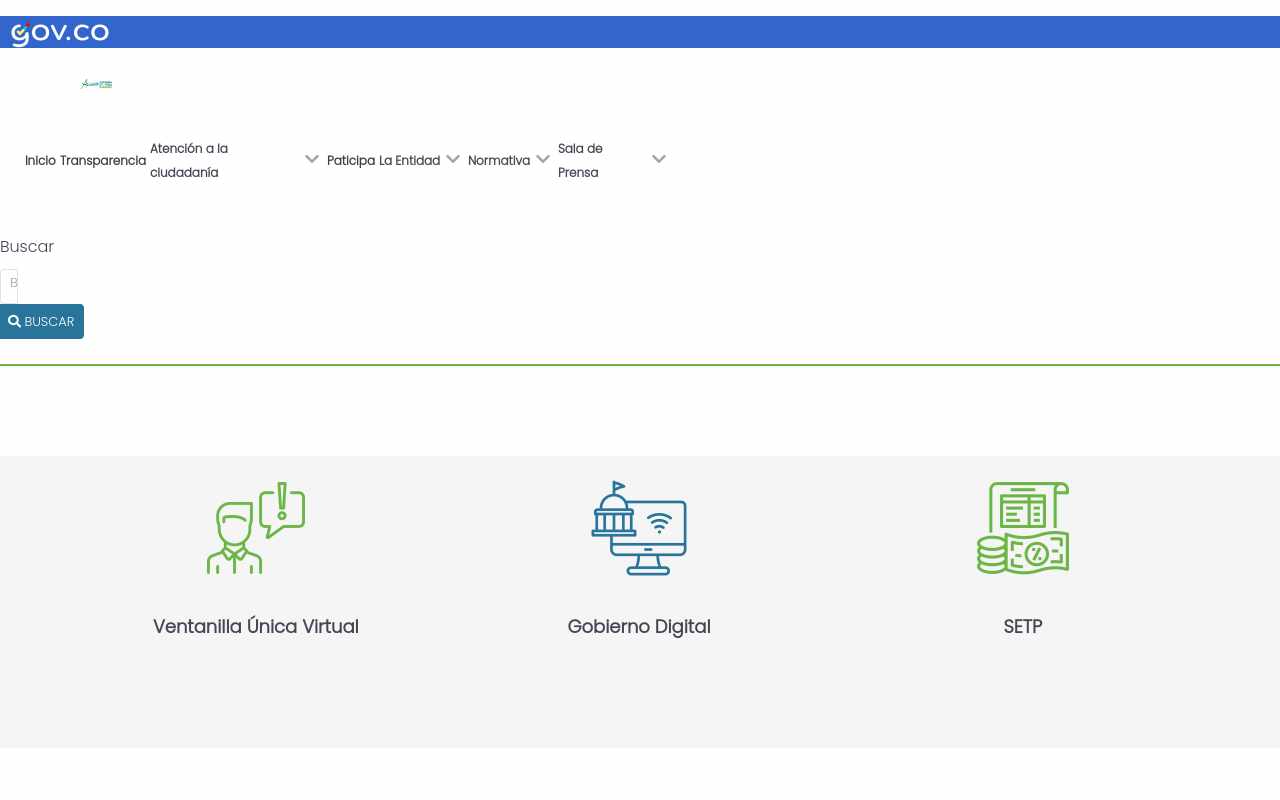This screenshot has height=800, width=1280.
Task: Click the Gobierno Digital monitor icon
Action: pyautogui.click(x=639, y=528)
